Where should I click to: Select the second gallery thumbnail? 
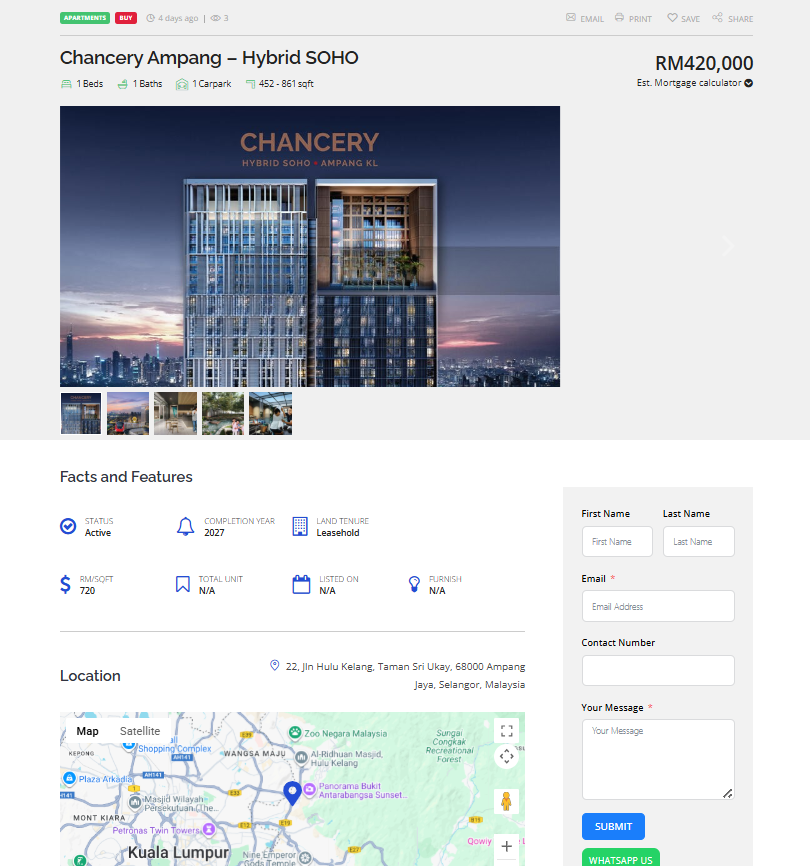(x=128, y=413)
